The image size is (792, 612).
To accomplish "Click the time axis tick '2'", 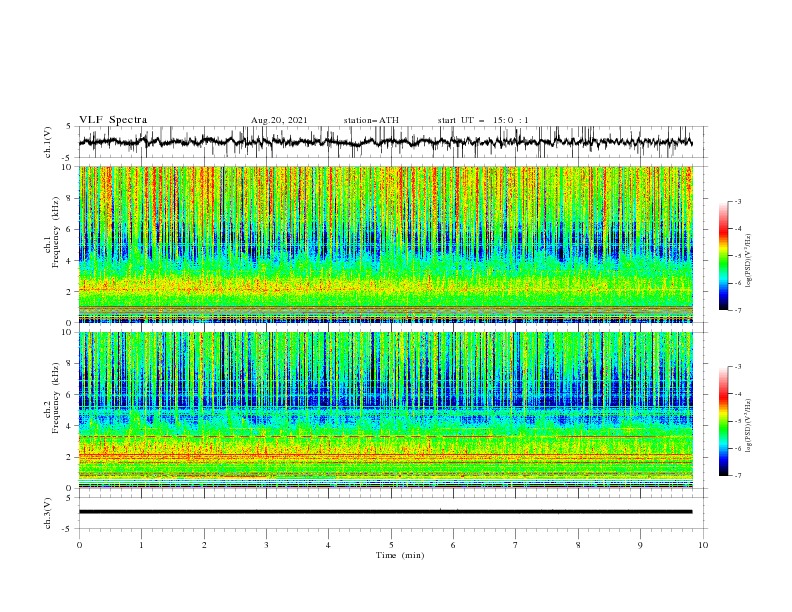I will [204, 545].
